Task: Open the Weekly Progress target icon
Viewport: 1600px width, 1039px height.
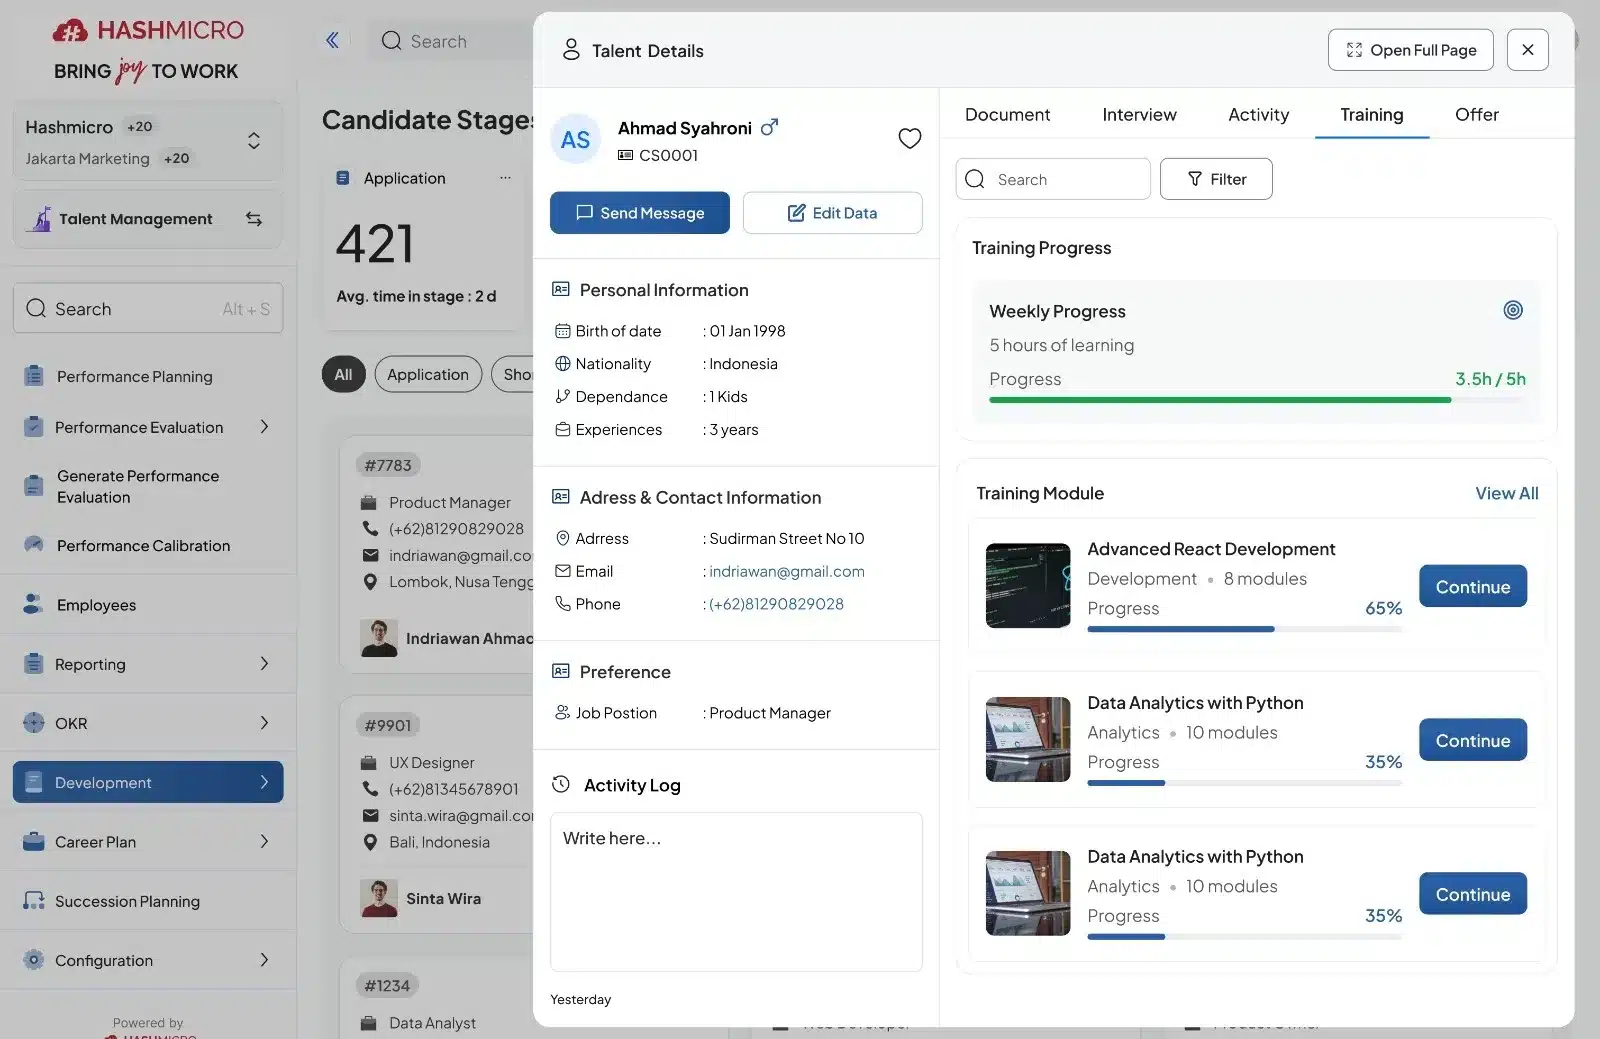Action: tap(1512, 310)
